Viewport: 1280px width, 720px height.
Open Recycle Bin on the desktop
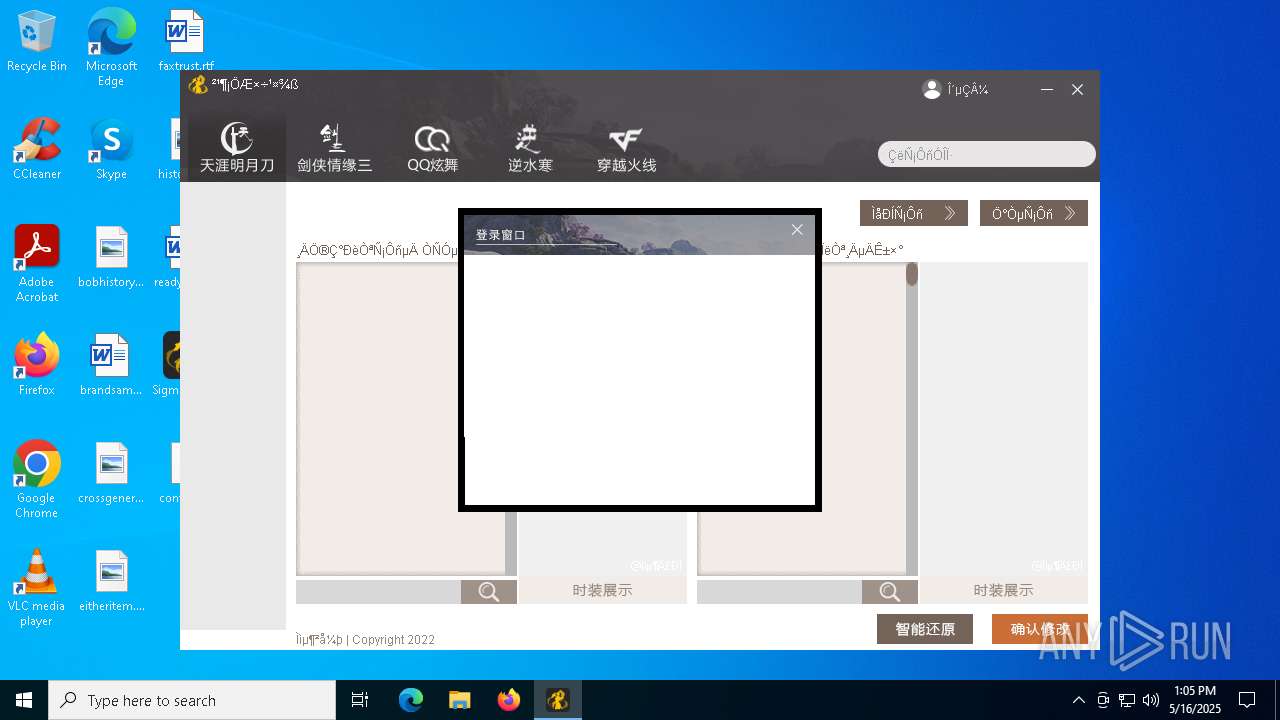click(x=37, y=42)
